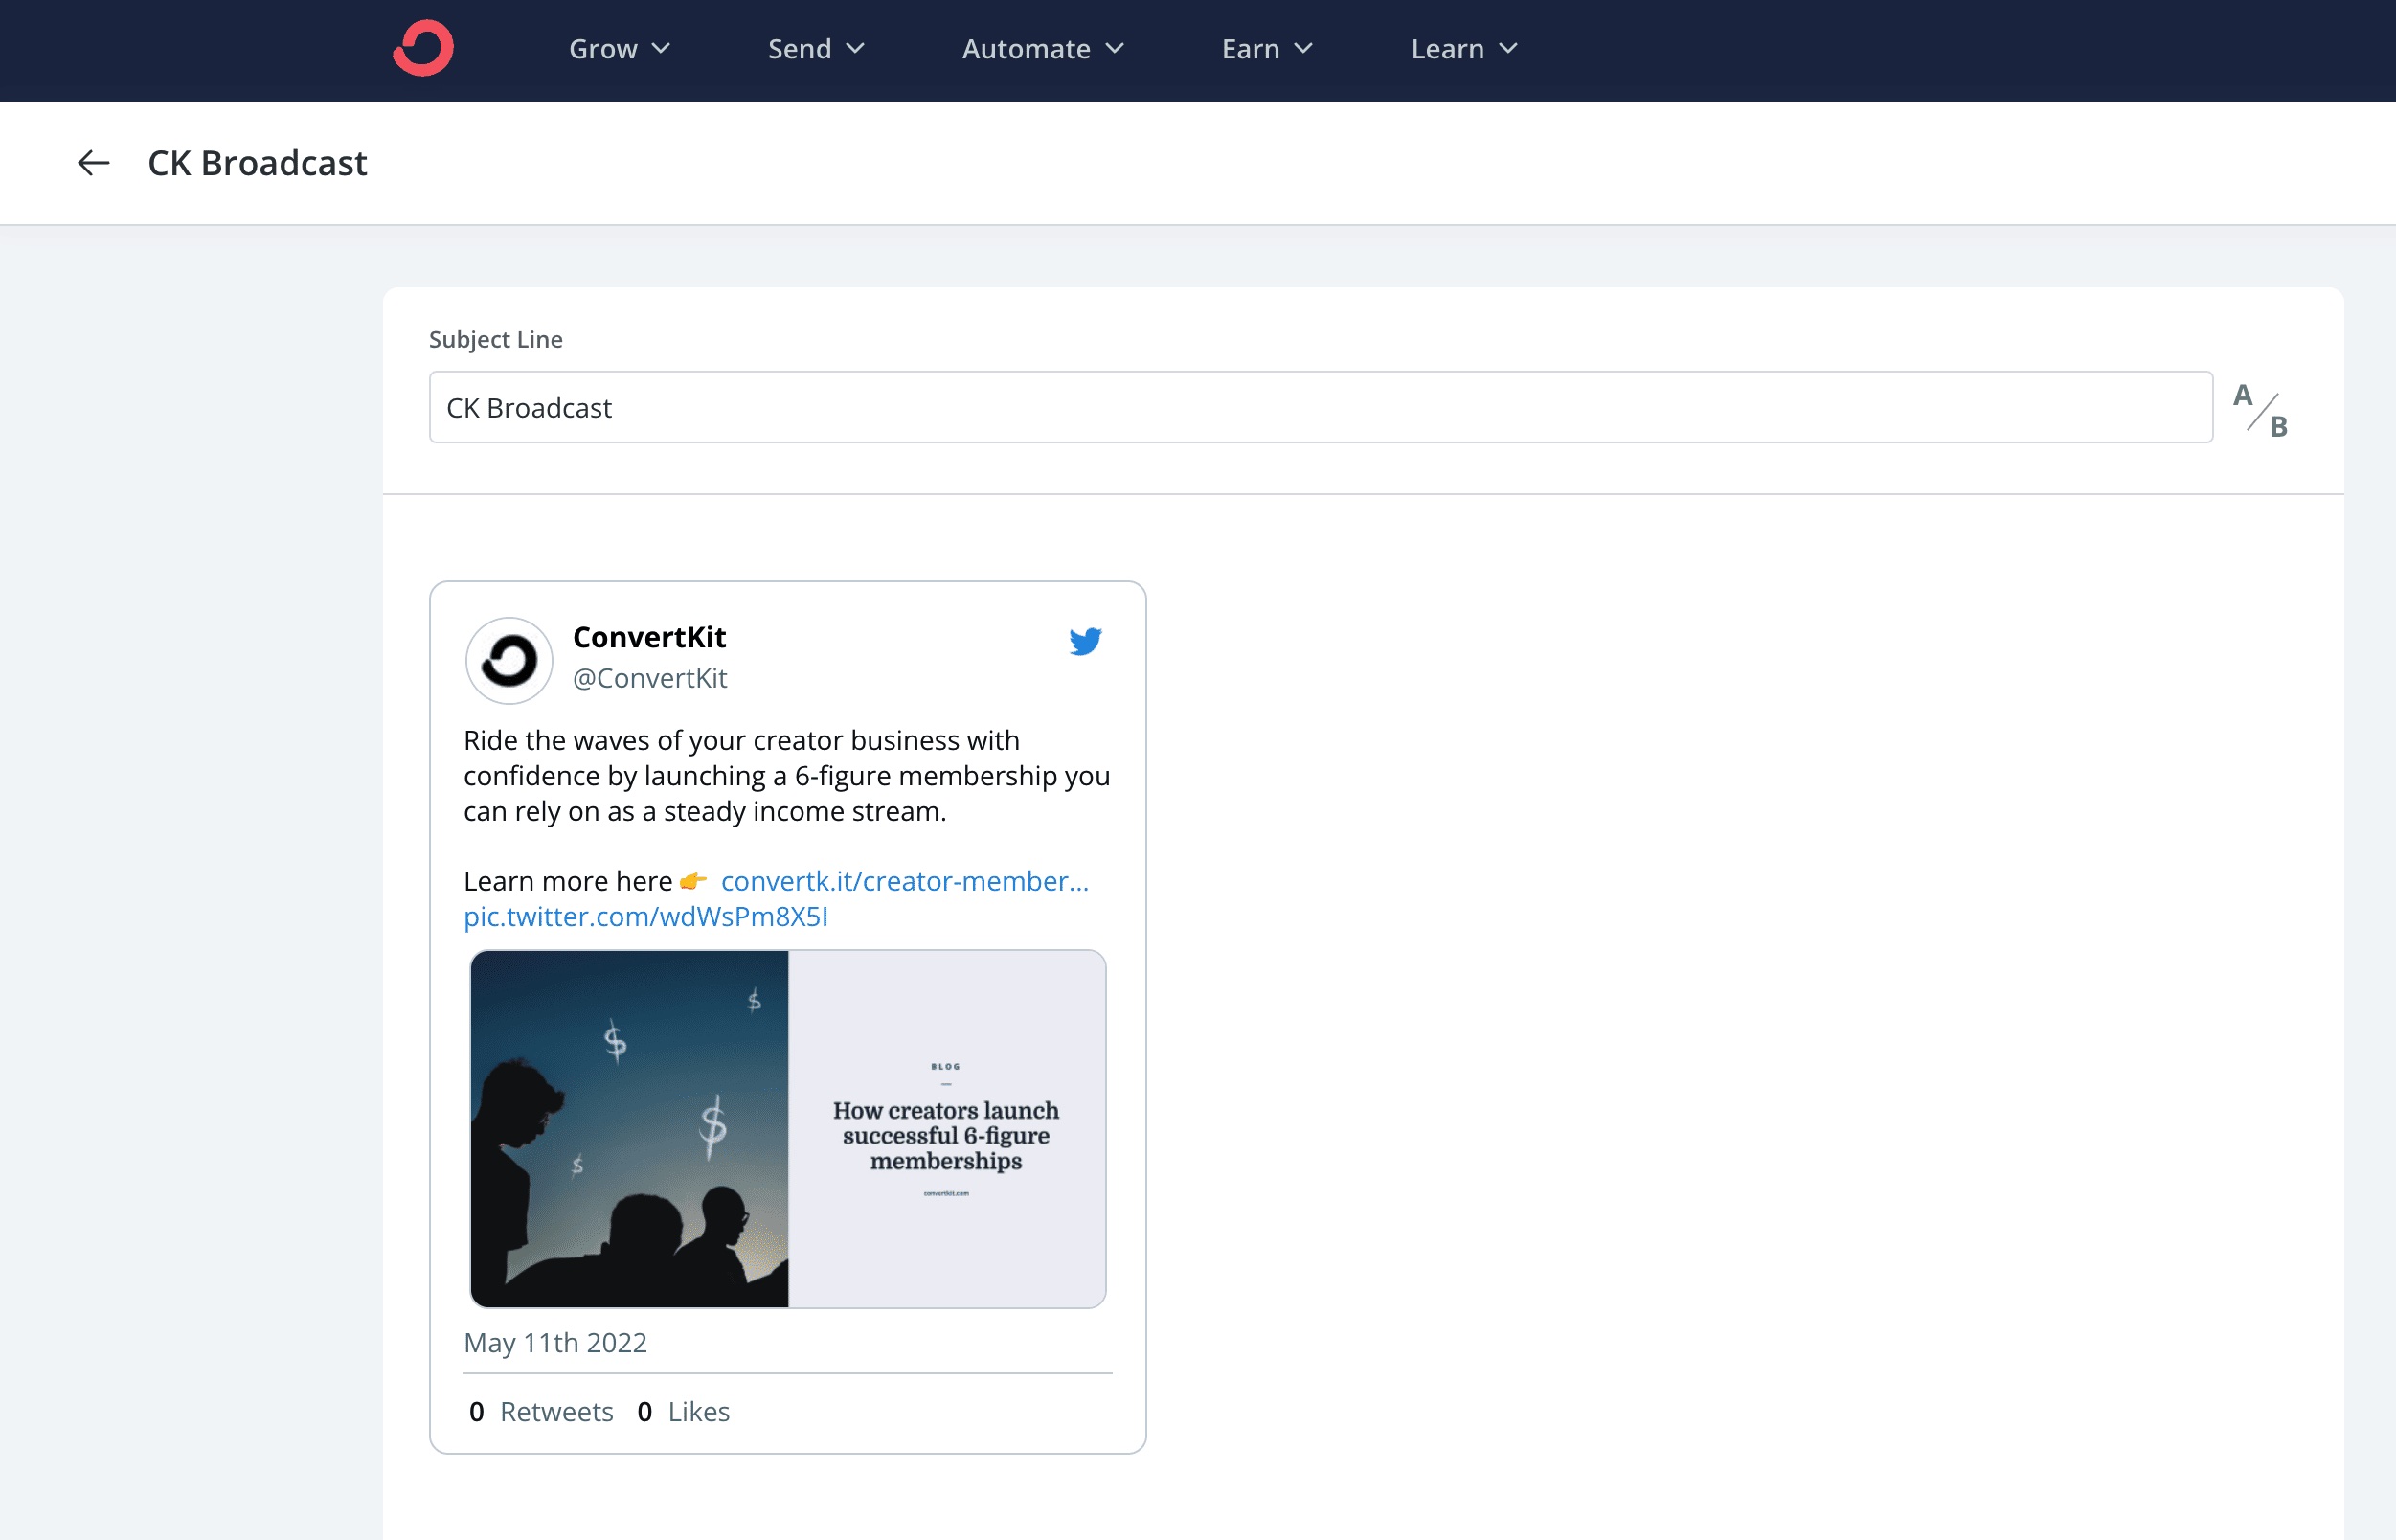The image size is (2396, 1540).
Task: Click the ConvertKit avatar in the tweet card
Action: point(509,660)
